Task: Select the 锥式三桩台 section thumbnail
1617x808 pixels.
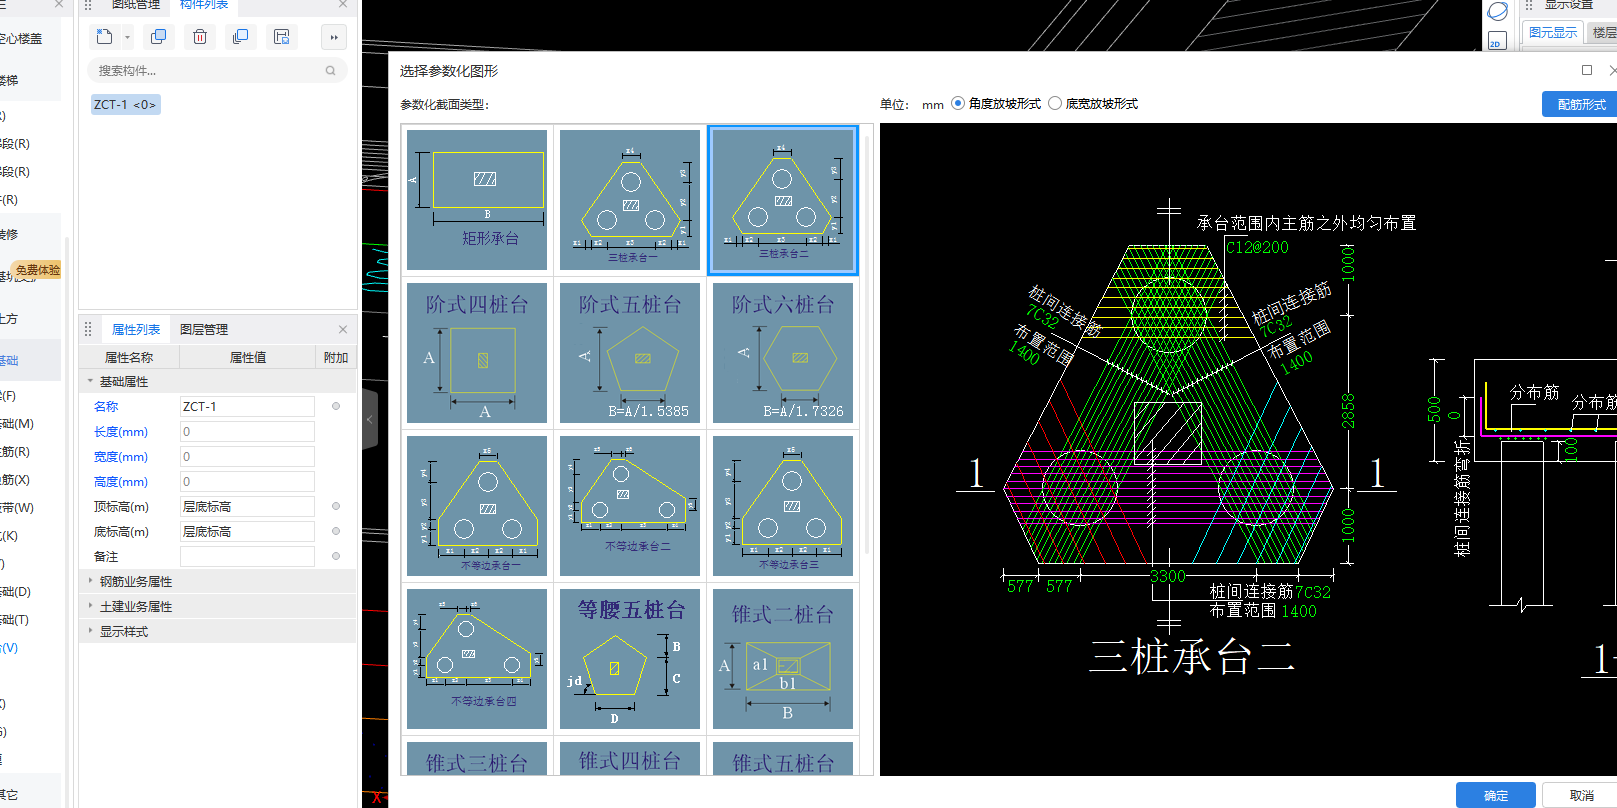Action: [477, 758]
